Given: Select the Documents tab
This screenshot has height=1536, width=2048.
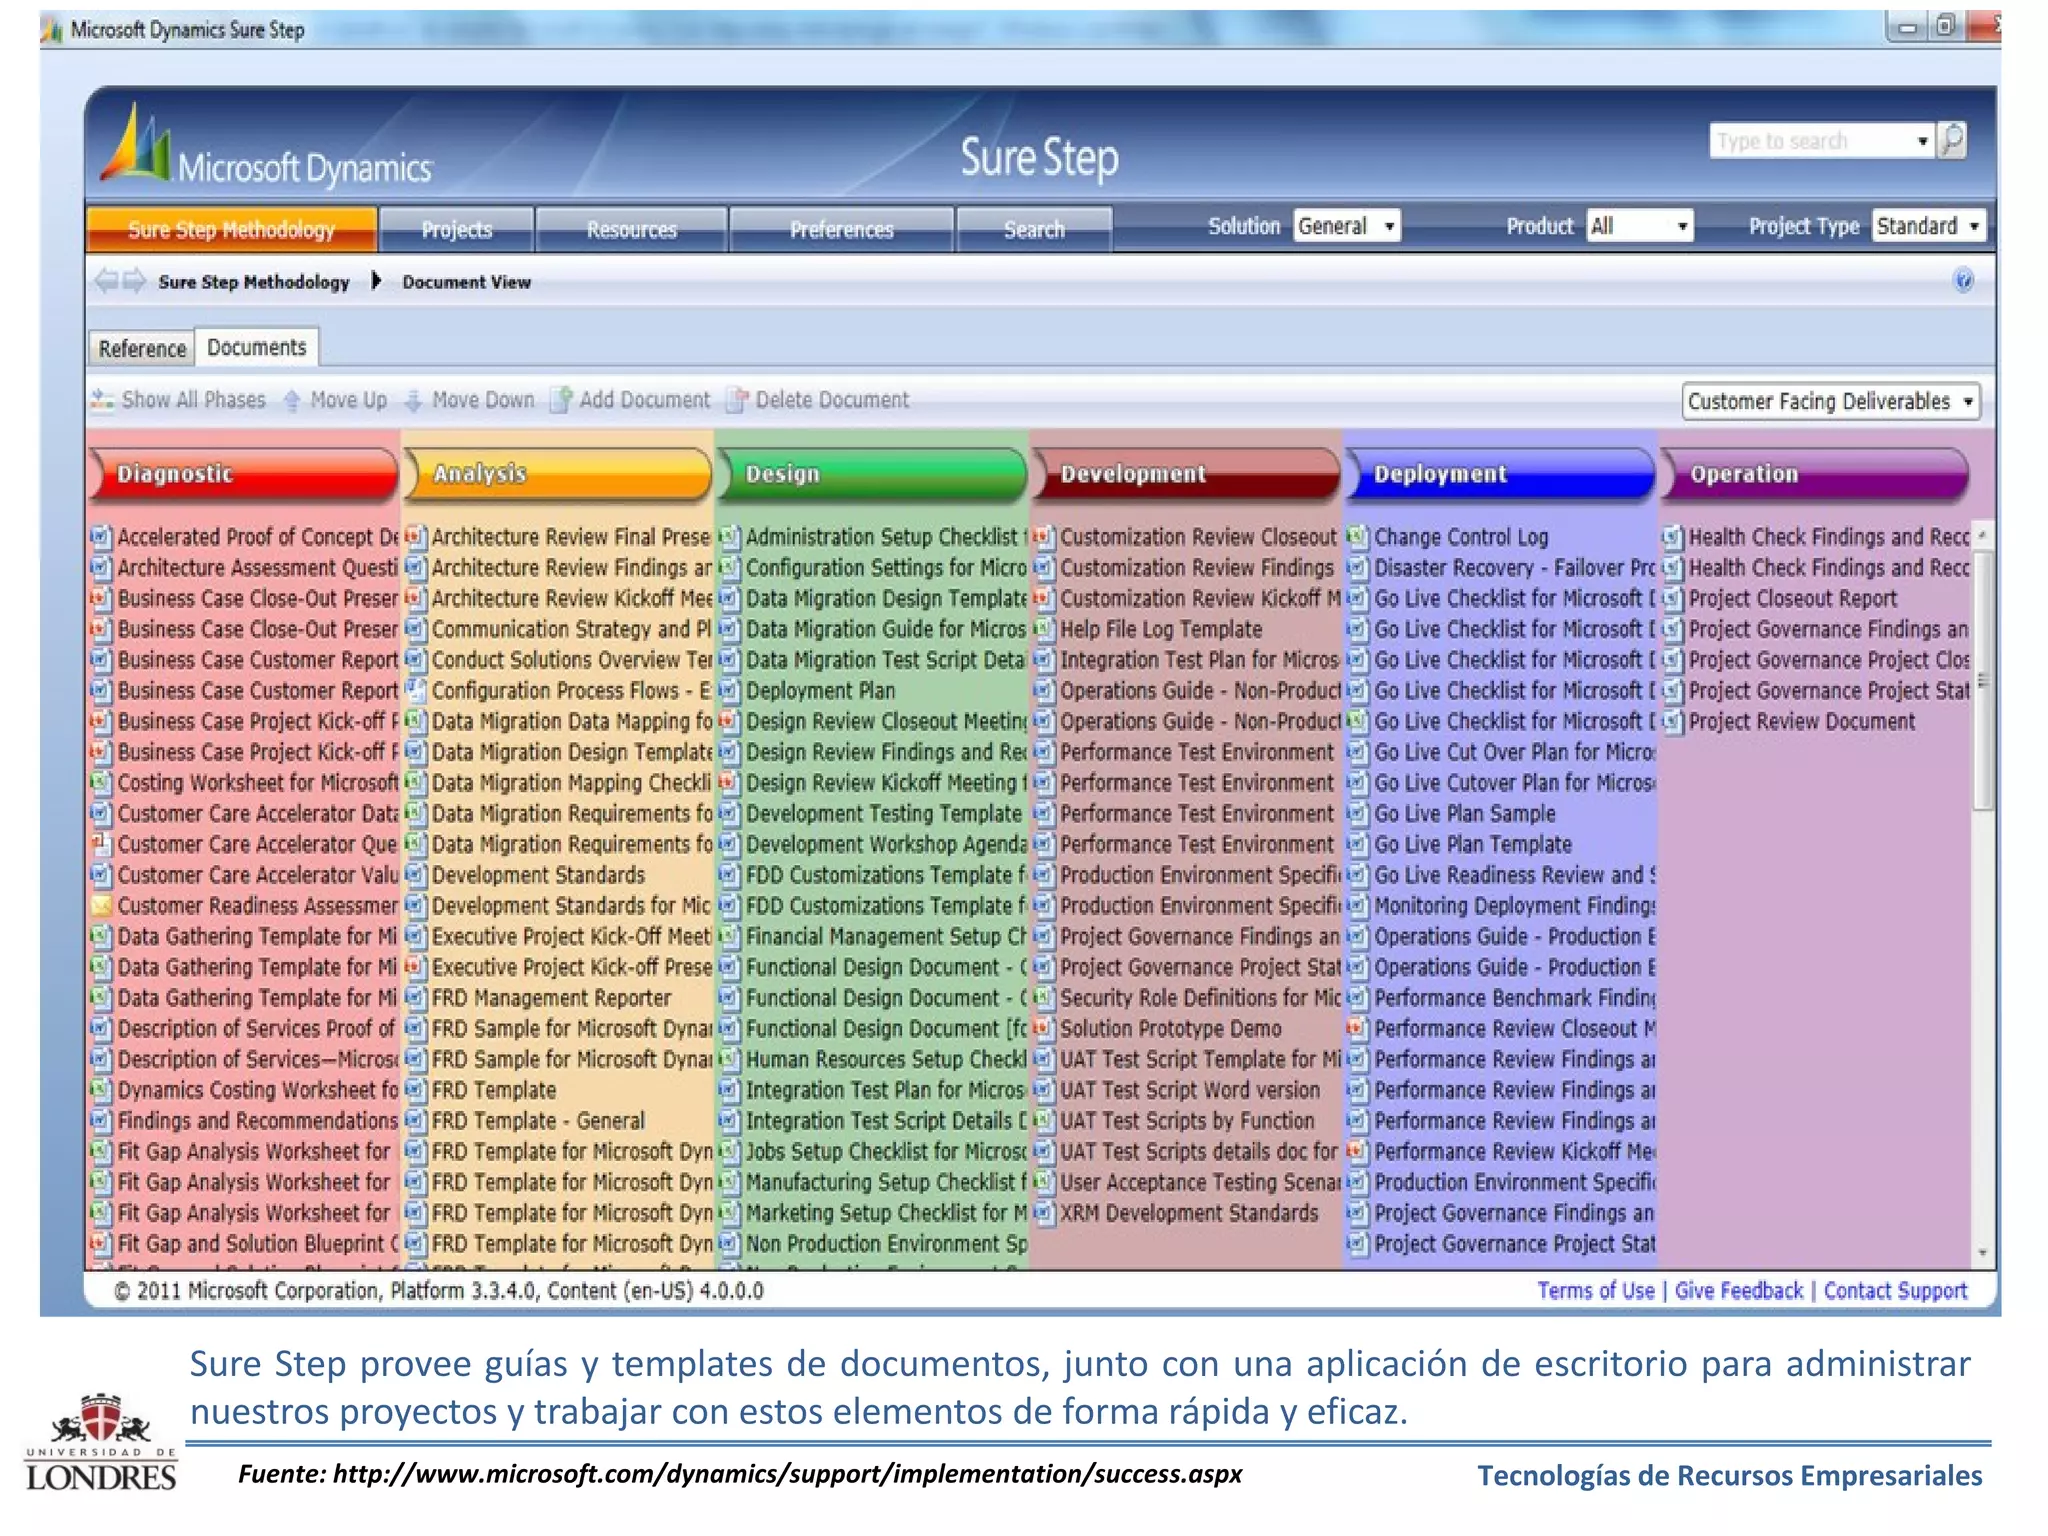Looking at the screenshot, I should (257, 347).
